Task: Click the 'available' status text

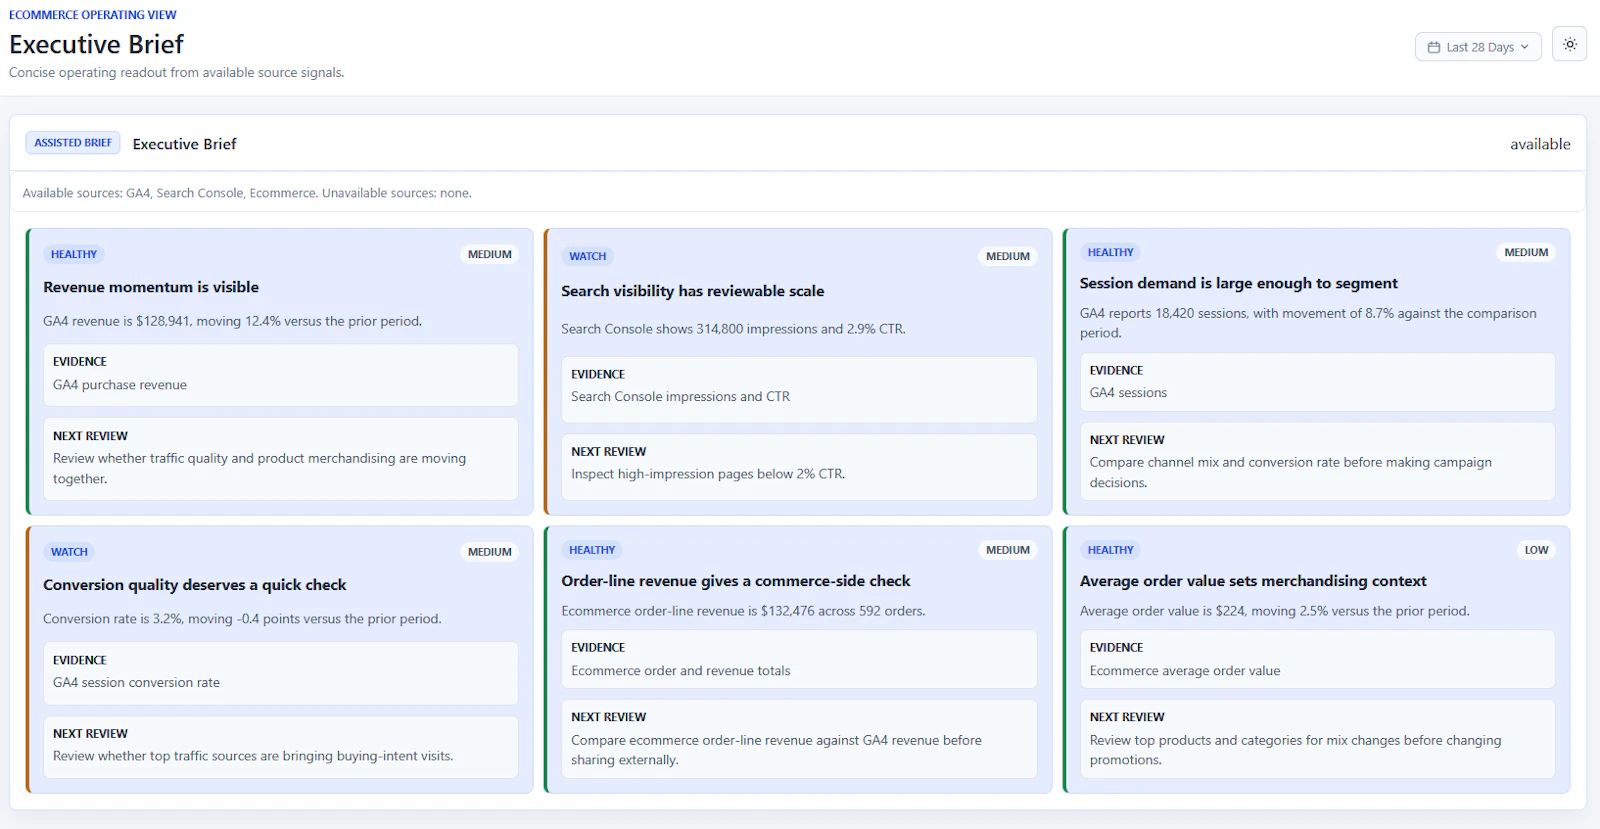Action: point(1540,144)
